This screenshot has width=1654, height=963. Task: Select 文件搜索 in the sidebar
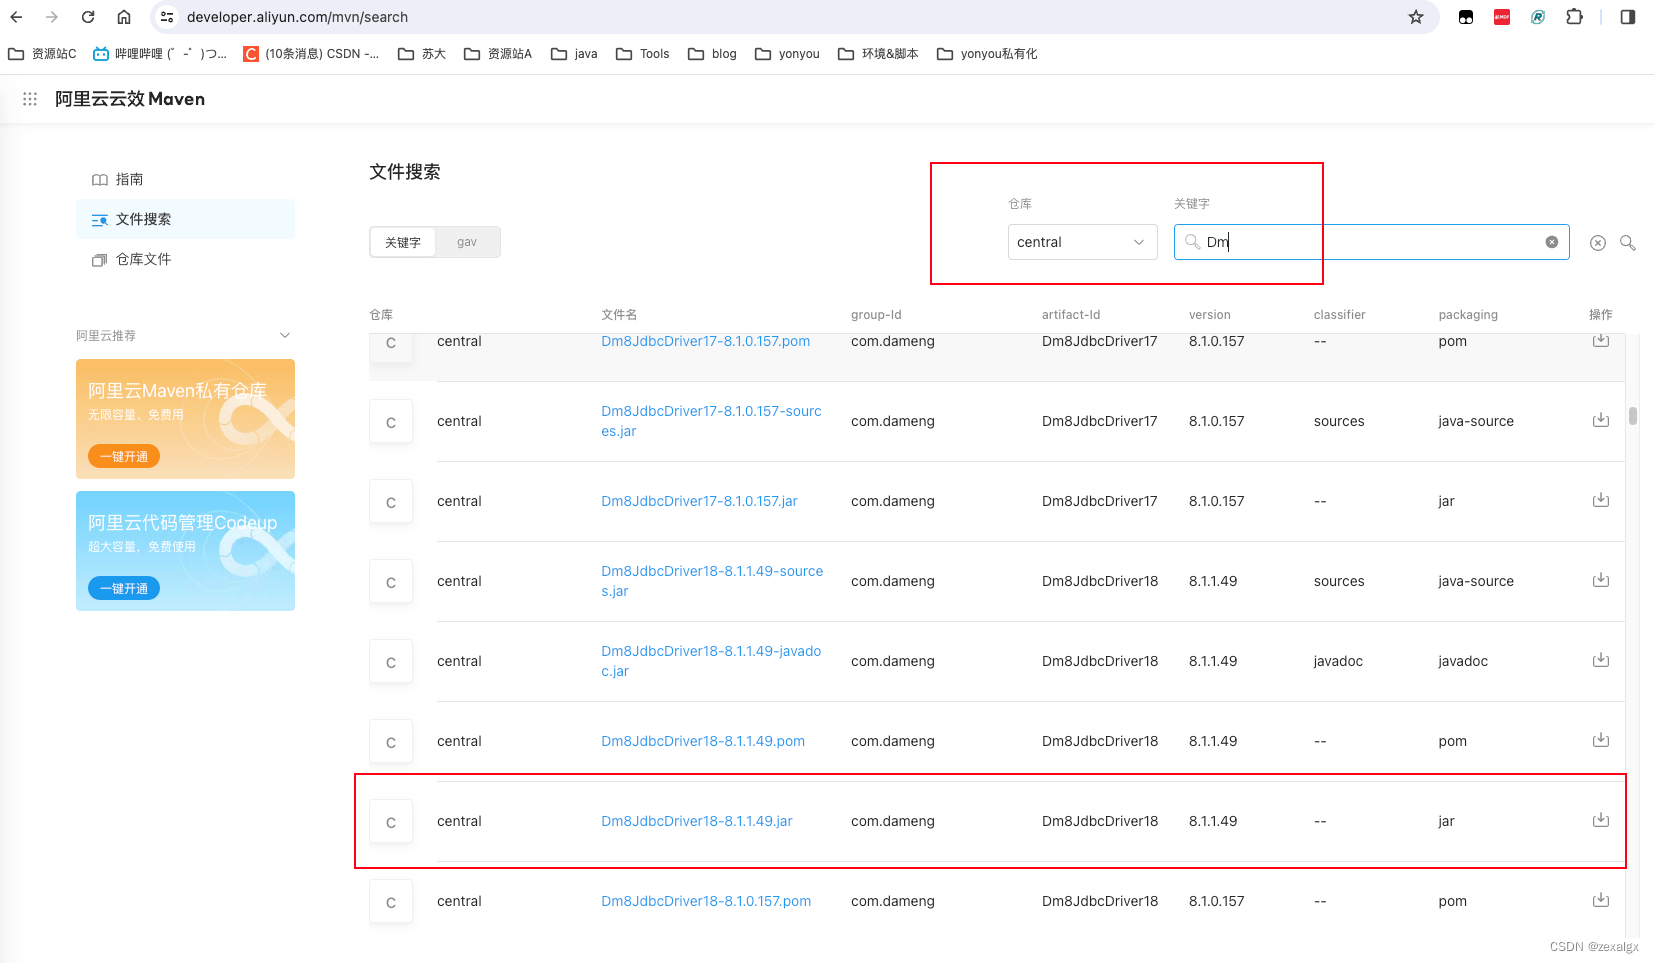pos(185,219)
